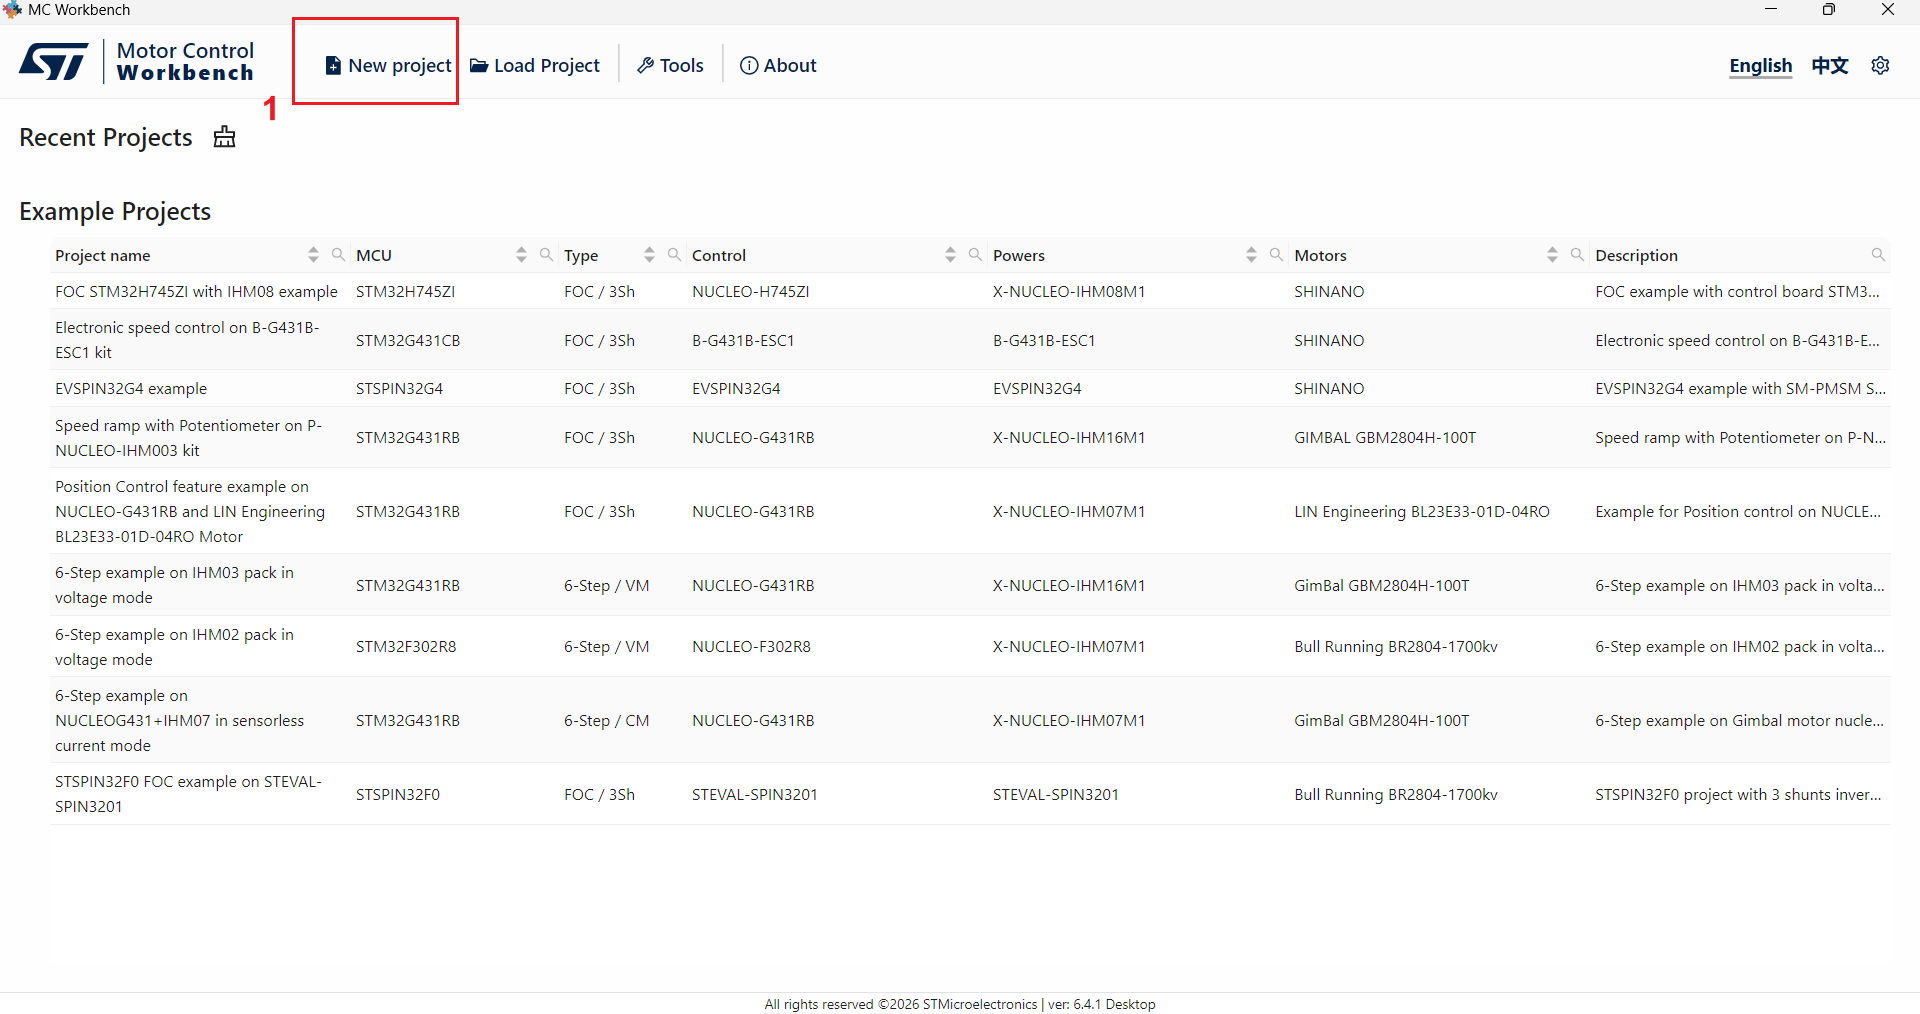Open FOC STM32H745ZI with IHM08 example

pos(196,292)
